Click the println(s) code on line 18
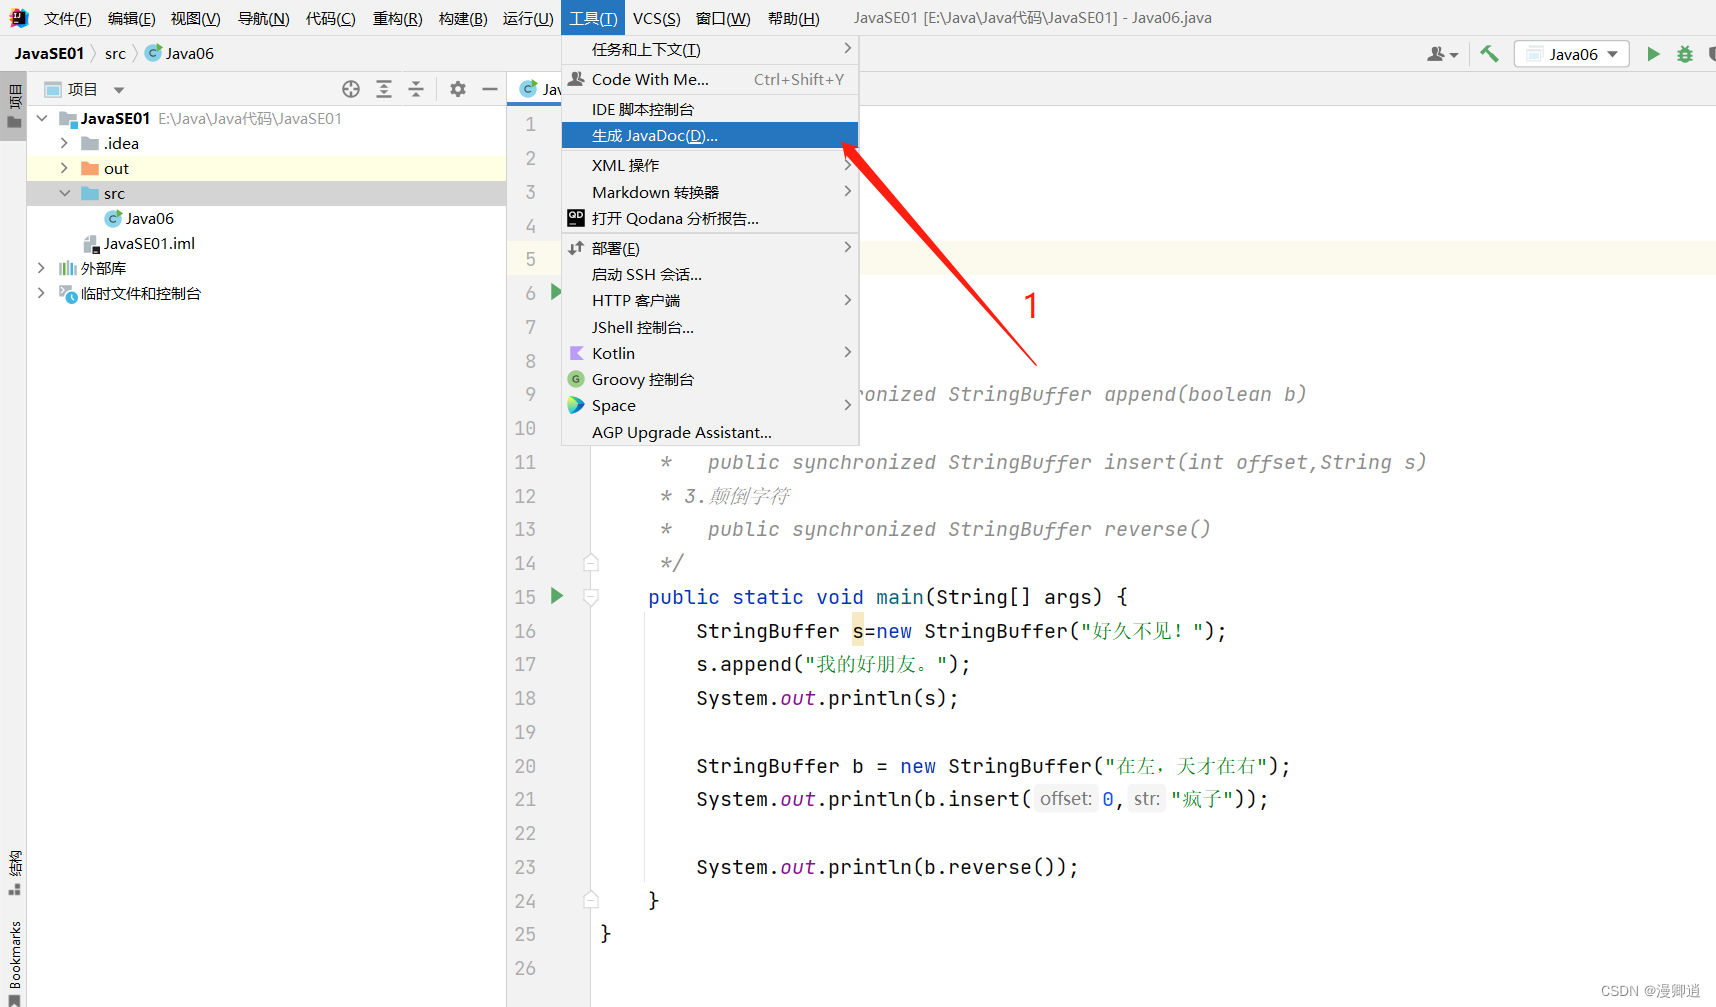Screen dimensions: 1716x1007 (893, 698)
